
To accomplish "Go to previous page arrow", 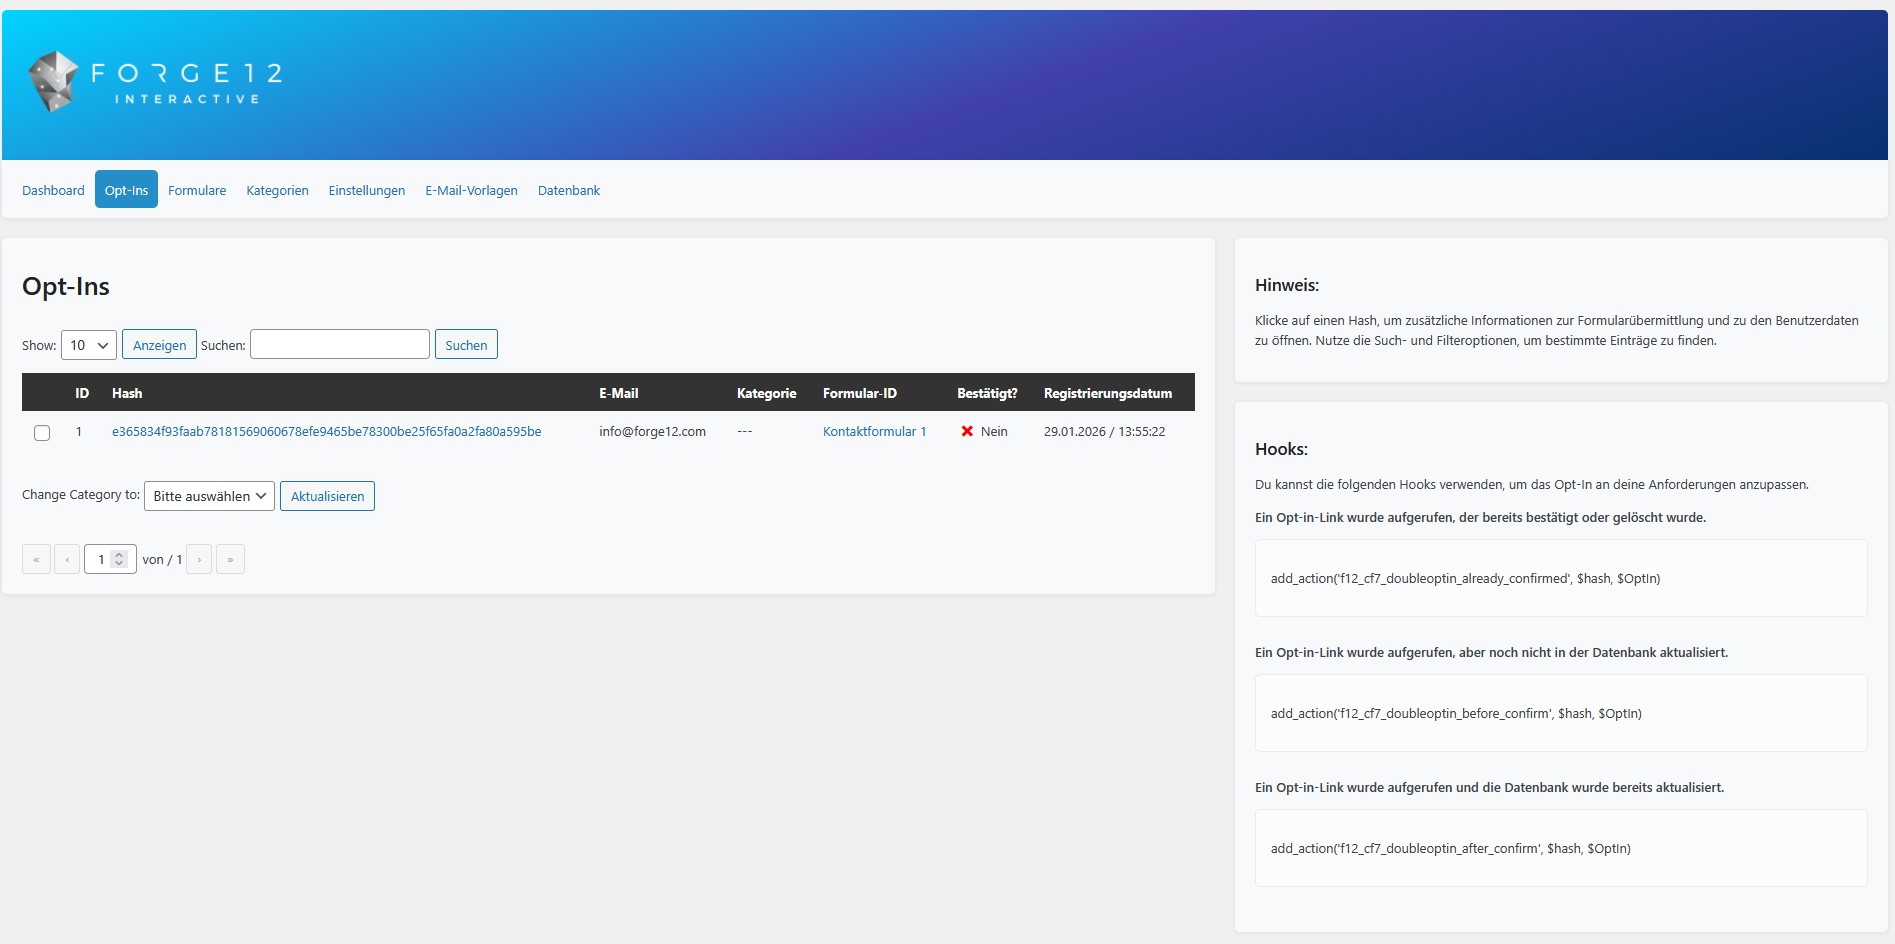I will tap(67, 559).
